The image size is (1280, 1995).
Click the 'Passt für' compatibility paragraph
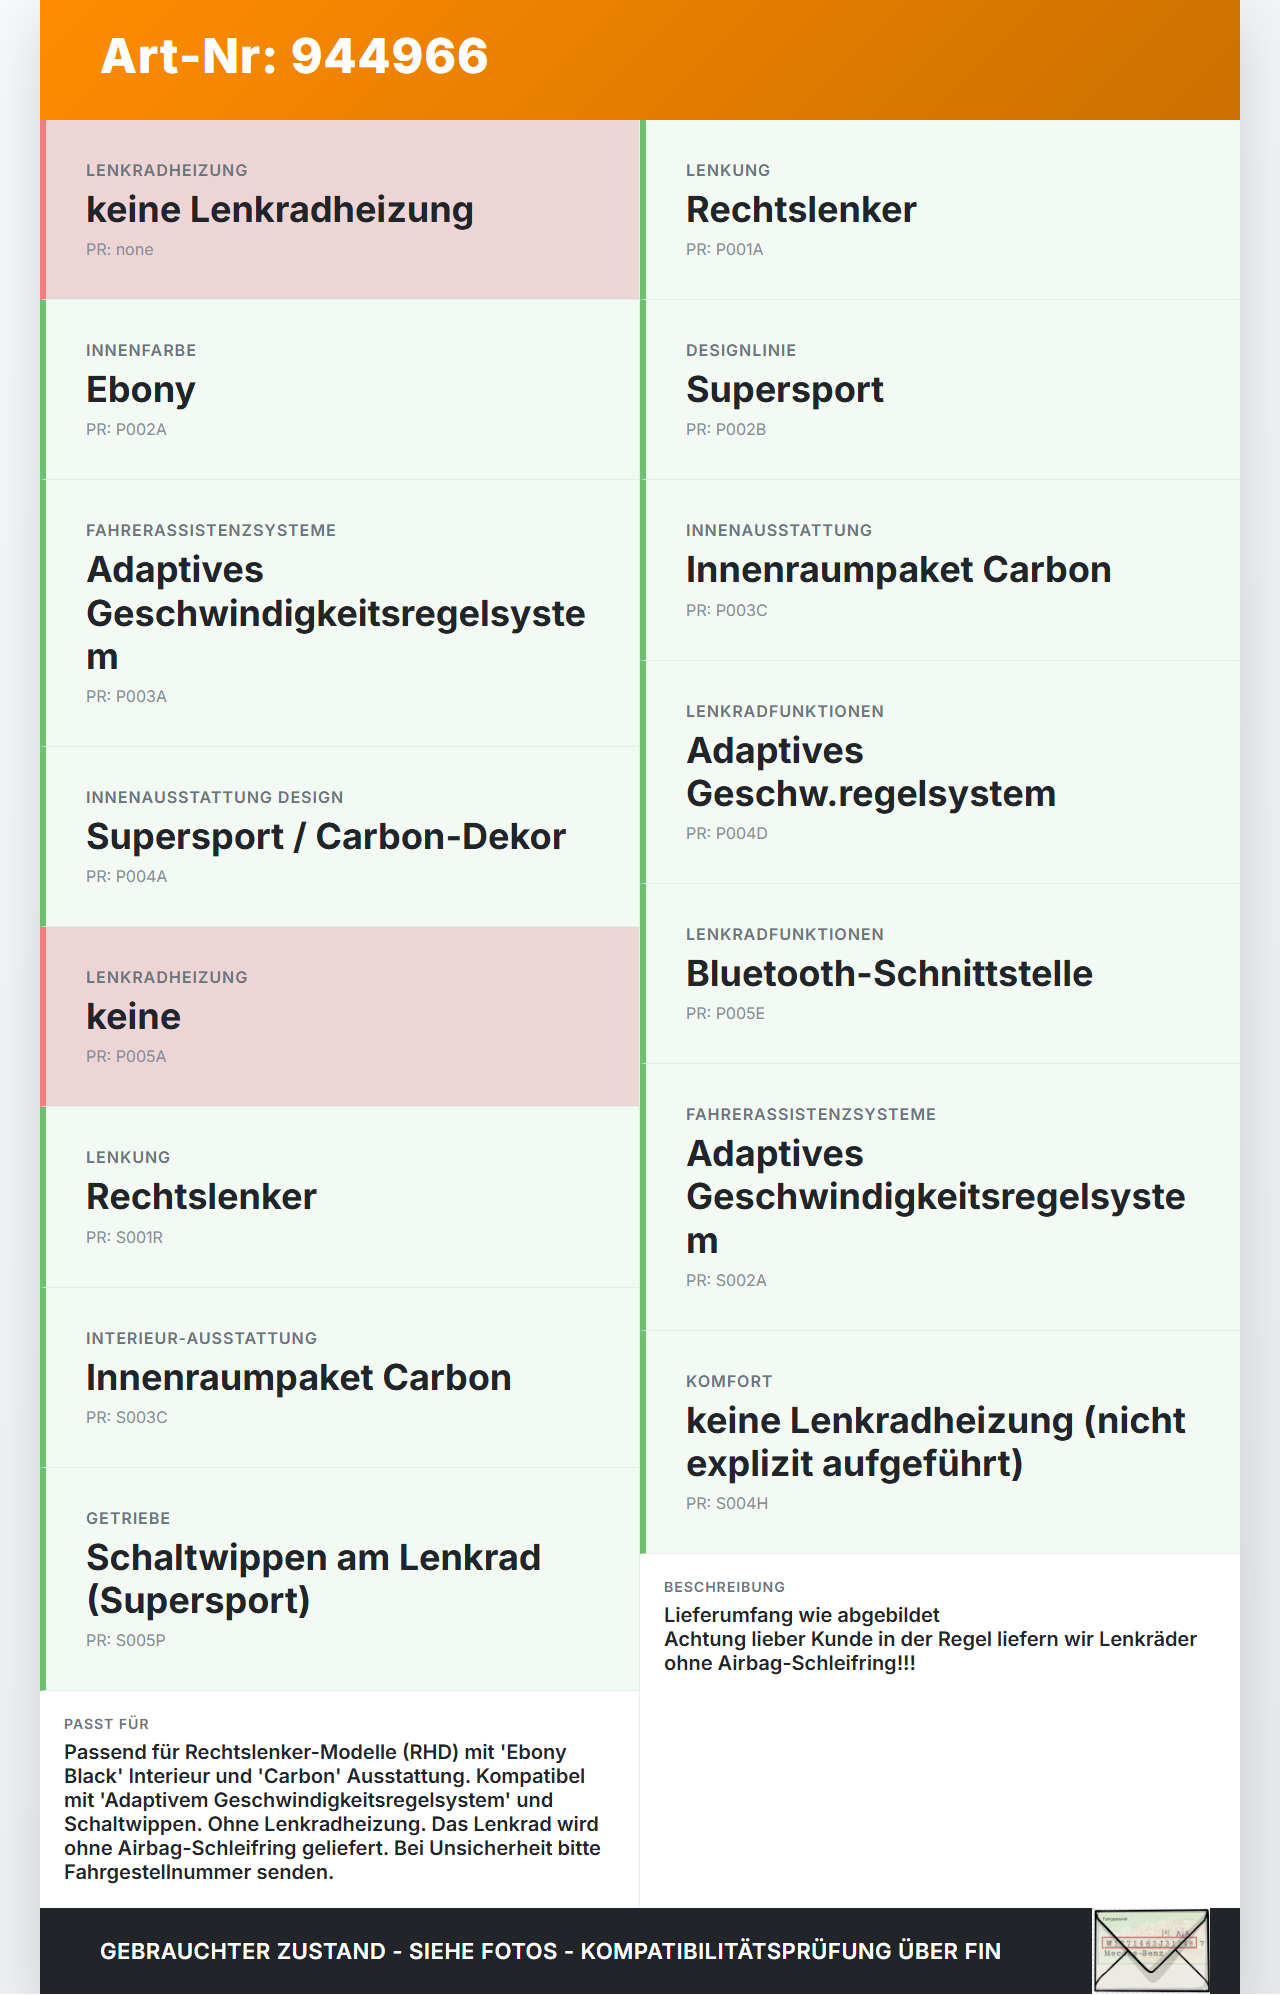[x=333, y=1812]
